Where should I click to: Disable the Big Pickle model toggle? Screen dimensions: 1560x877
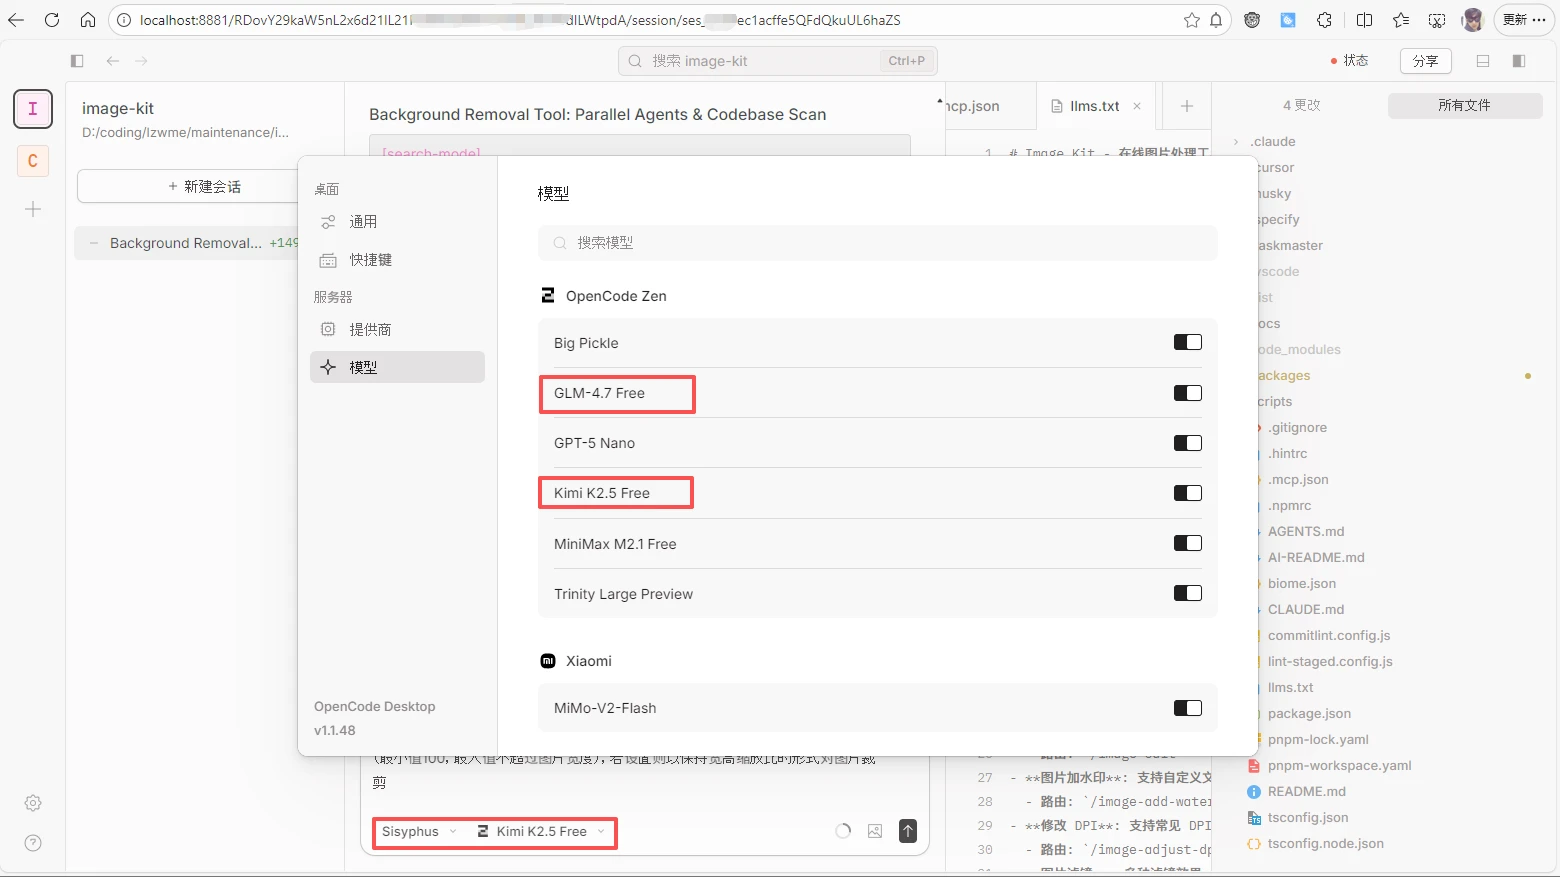(1187, 341)
